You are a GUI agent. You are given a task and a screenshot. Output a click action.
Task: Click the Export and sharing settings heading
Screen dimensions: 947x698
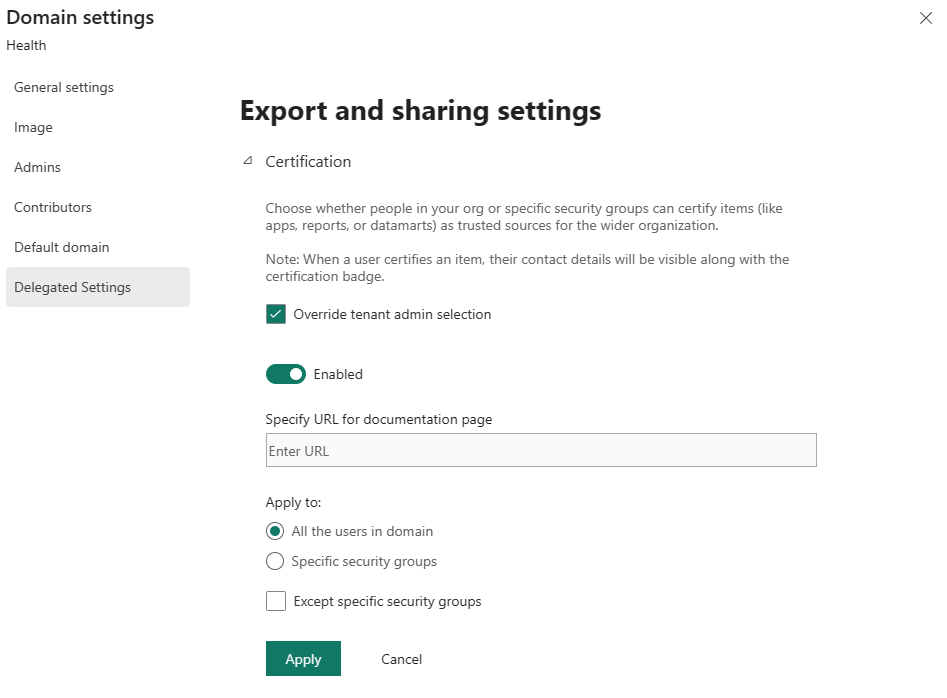[419, 110]
